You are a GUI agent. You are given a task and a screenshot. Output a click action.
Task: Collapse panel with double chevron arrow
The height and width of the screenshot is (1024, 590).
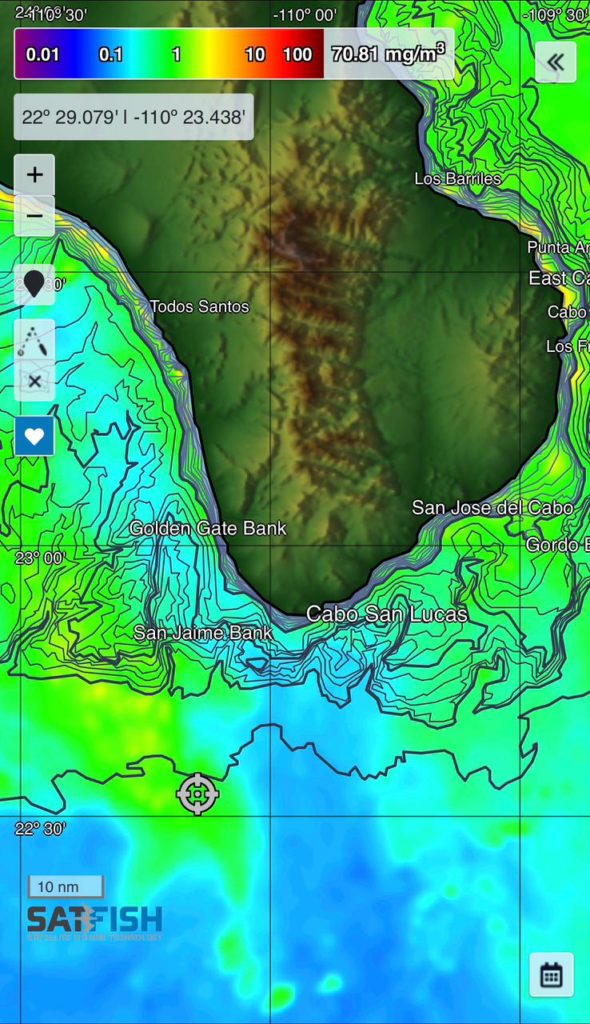point(555,62)
